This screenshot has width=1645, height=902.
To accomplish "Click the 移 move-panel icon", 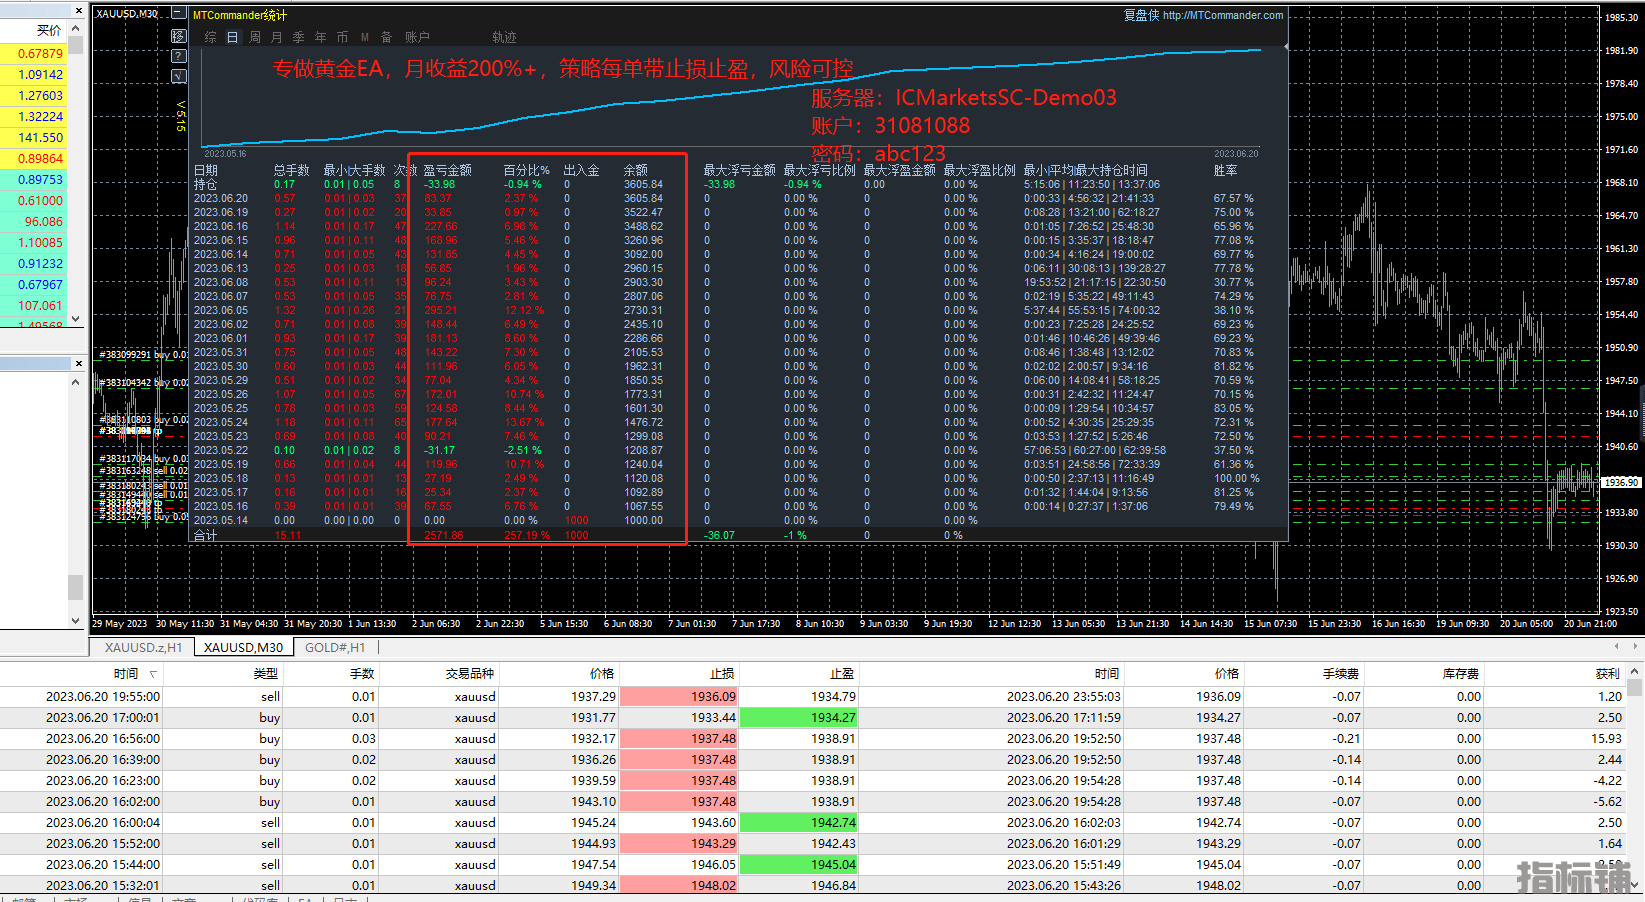I will 179,36.
